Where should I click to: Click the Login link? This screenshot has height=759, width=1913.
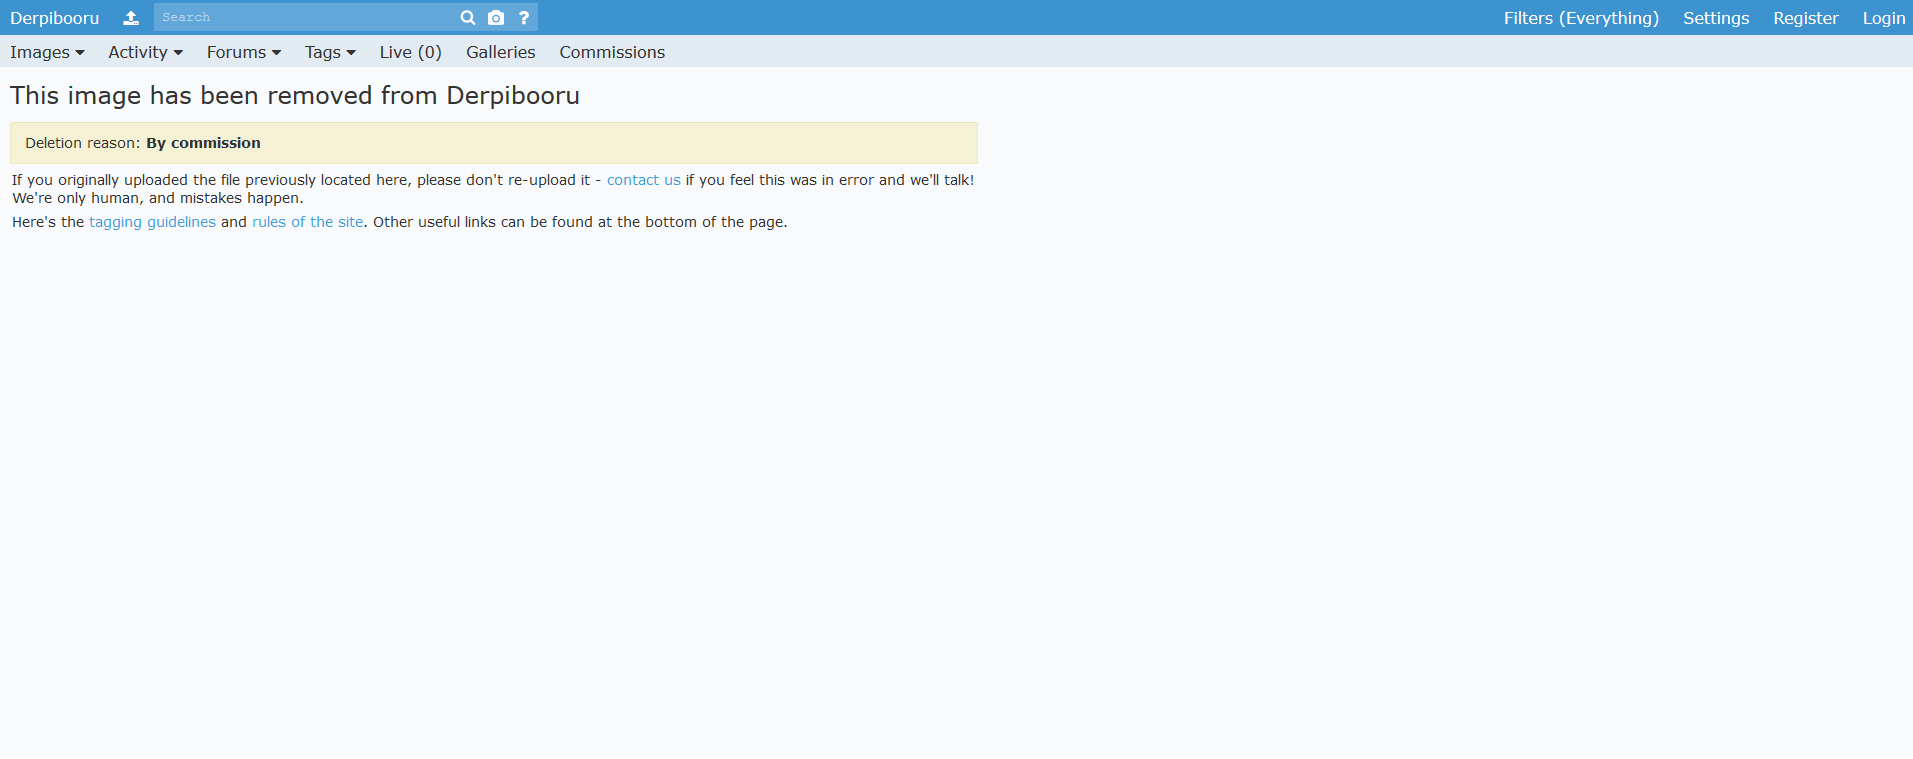[x=1884, y=18]
